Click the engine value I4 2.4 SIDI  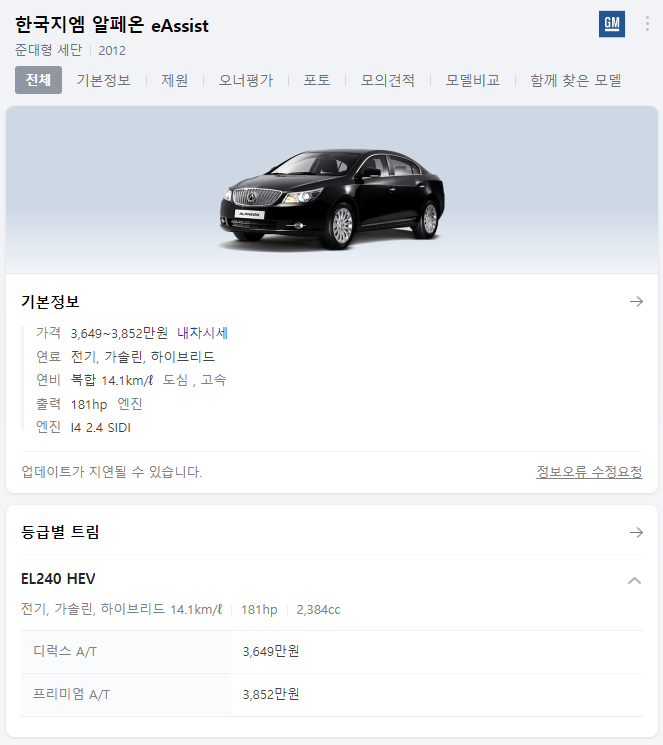tap(100, 428)
